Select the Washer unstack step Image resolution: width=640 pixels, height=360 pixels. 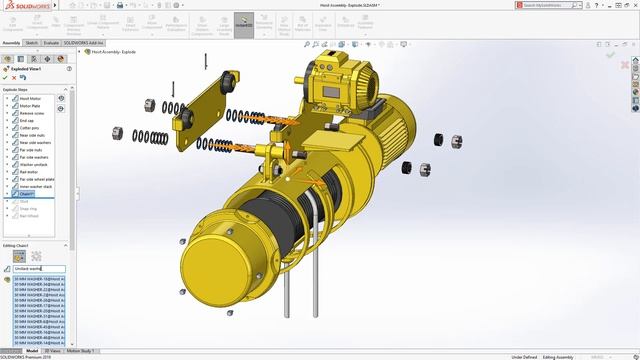(33, 165)
